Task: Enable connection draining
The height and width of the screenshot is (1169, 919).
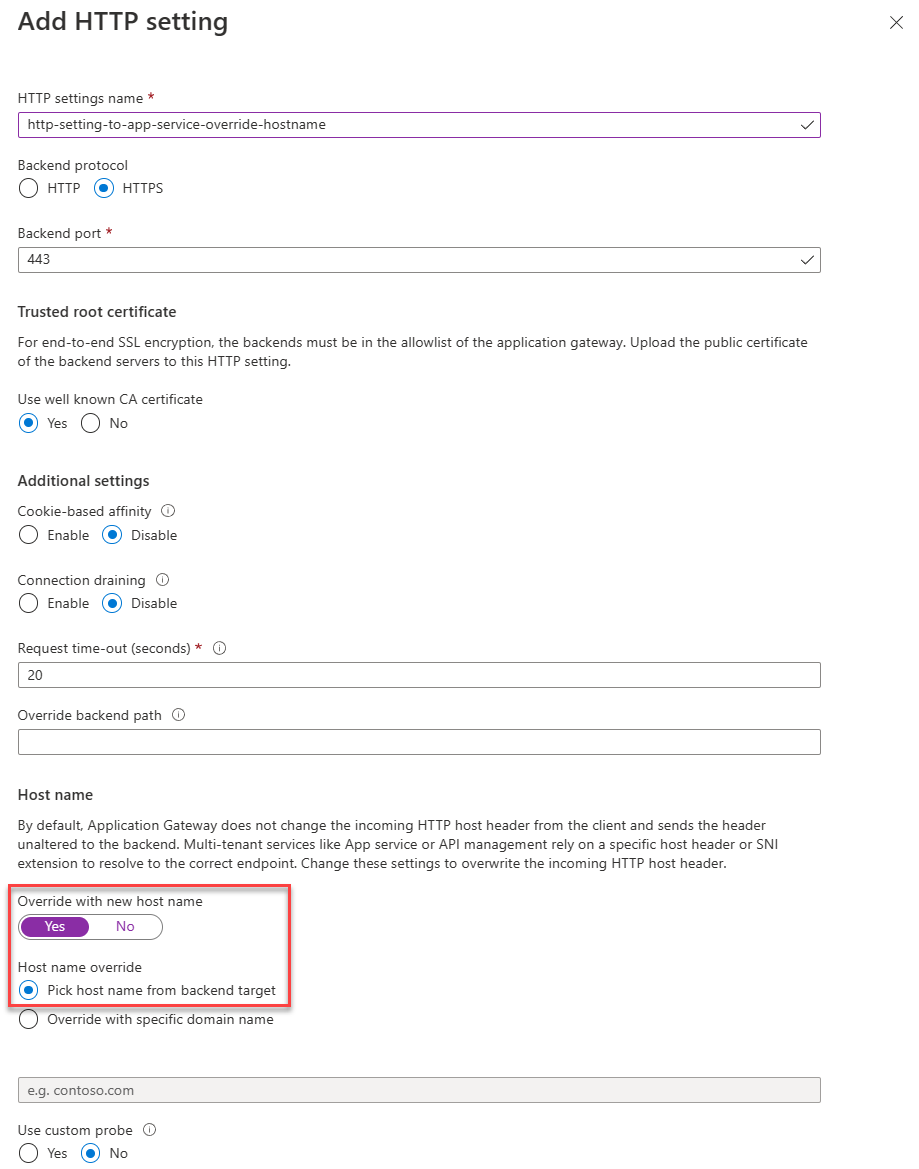Action: [x=28, y=603]
